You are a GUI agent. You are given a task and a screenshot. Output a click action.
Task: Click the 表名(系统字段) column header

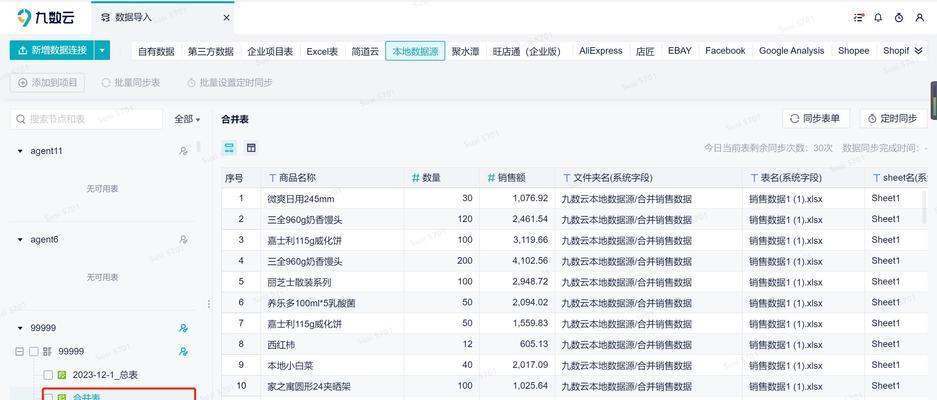[x=804, y=178]
